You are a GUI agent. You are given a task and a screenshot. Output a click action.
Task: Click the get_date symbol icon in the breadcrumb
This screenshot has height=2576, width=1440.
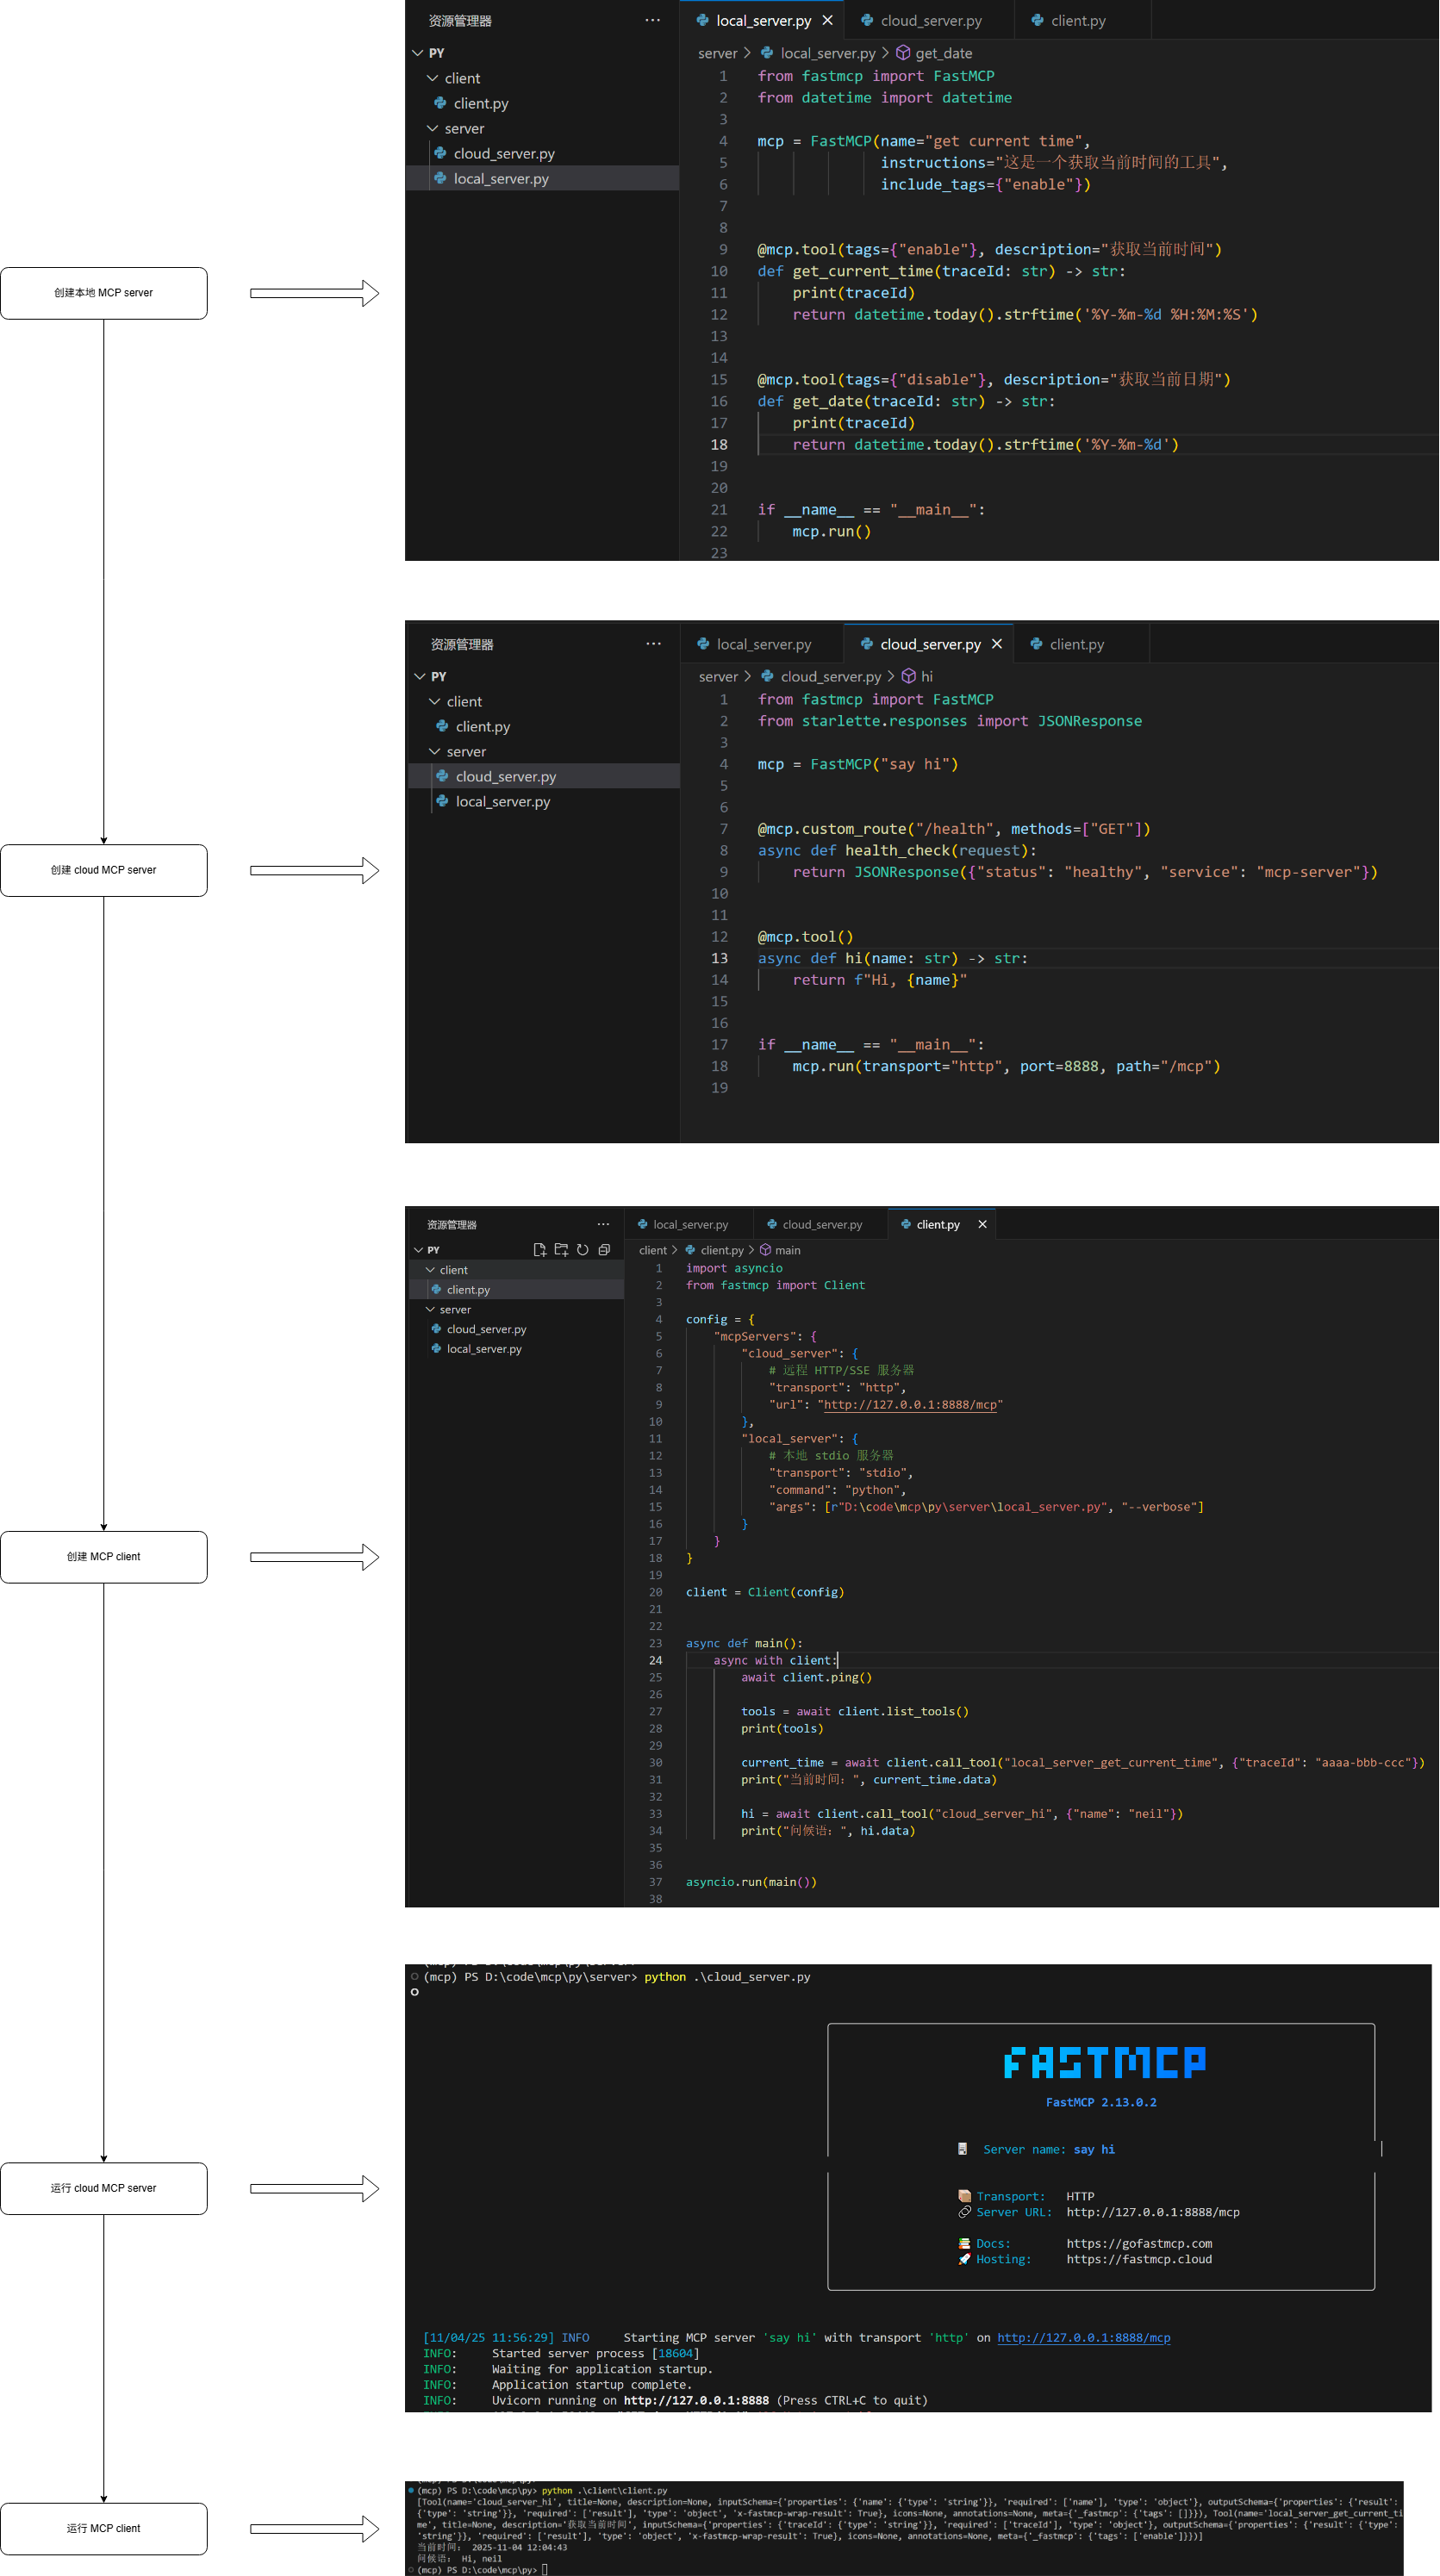[903, 53]
